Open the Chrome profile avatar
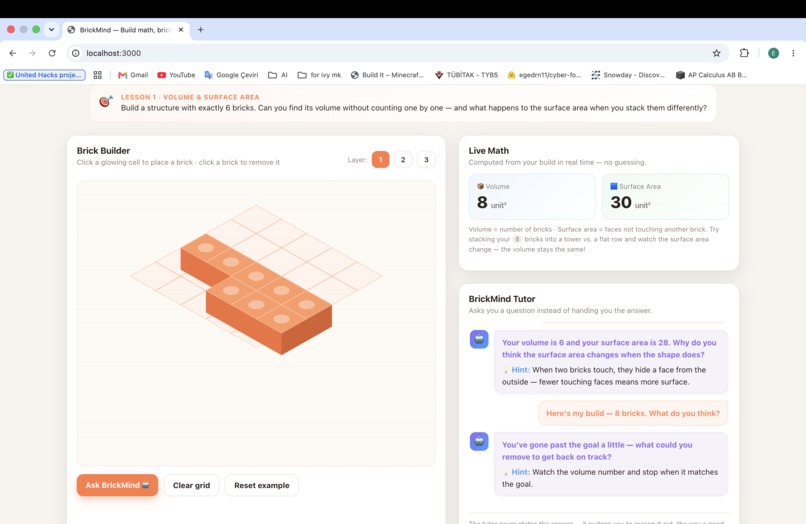 (x=773, y=53)
